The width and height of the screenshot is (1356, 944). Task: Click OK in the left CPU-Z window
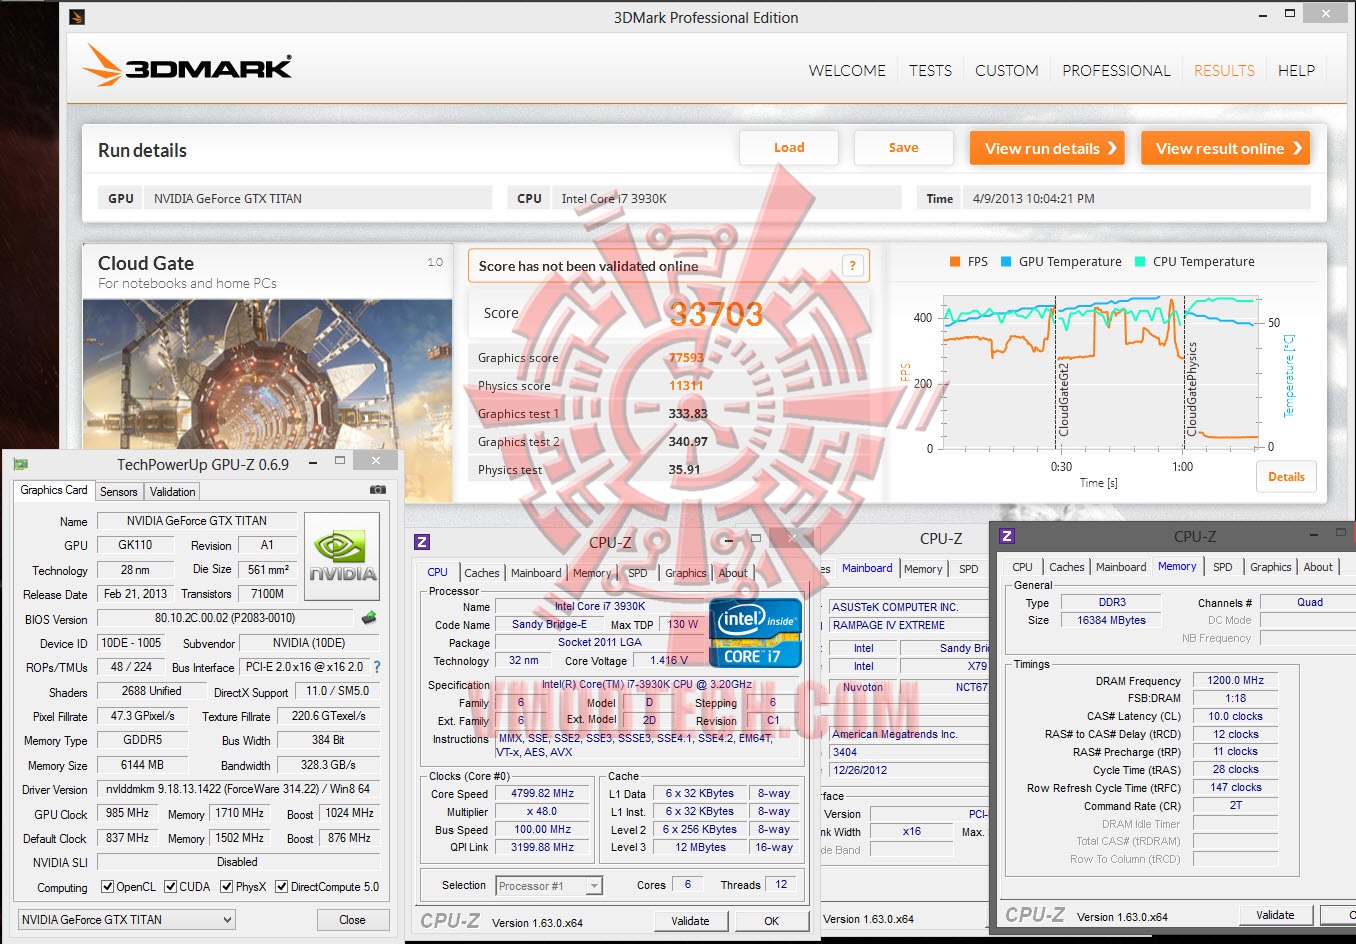coord(771,921)
